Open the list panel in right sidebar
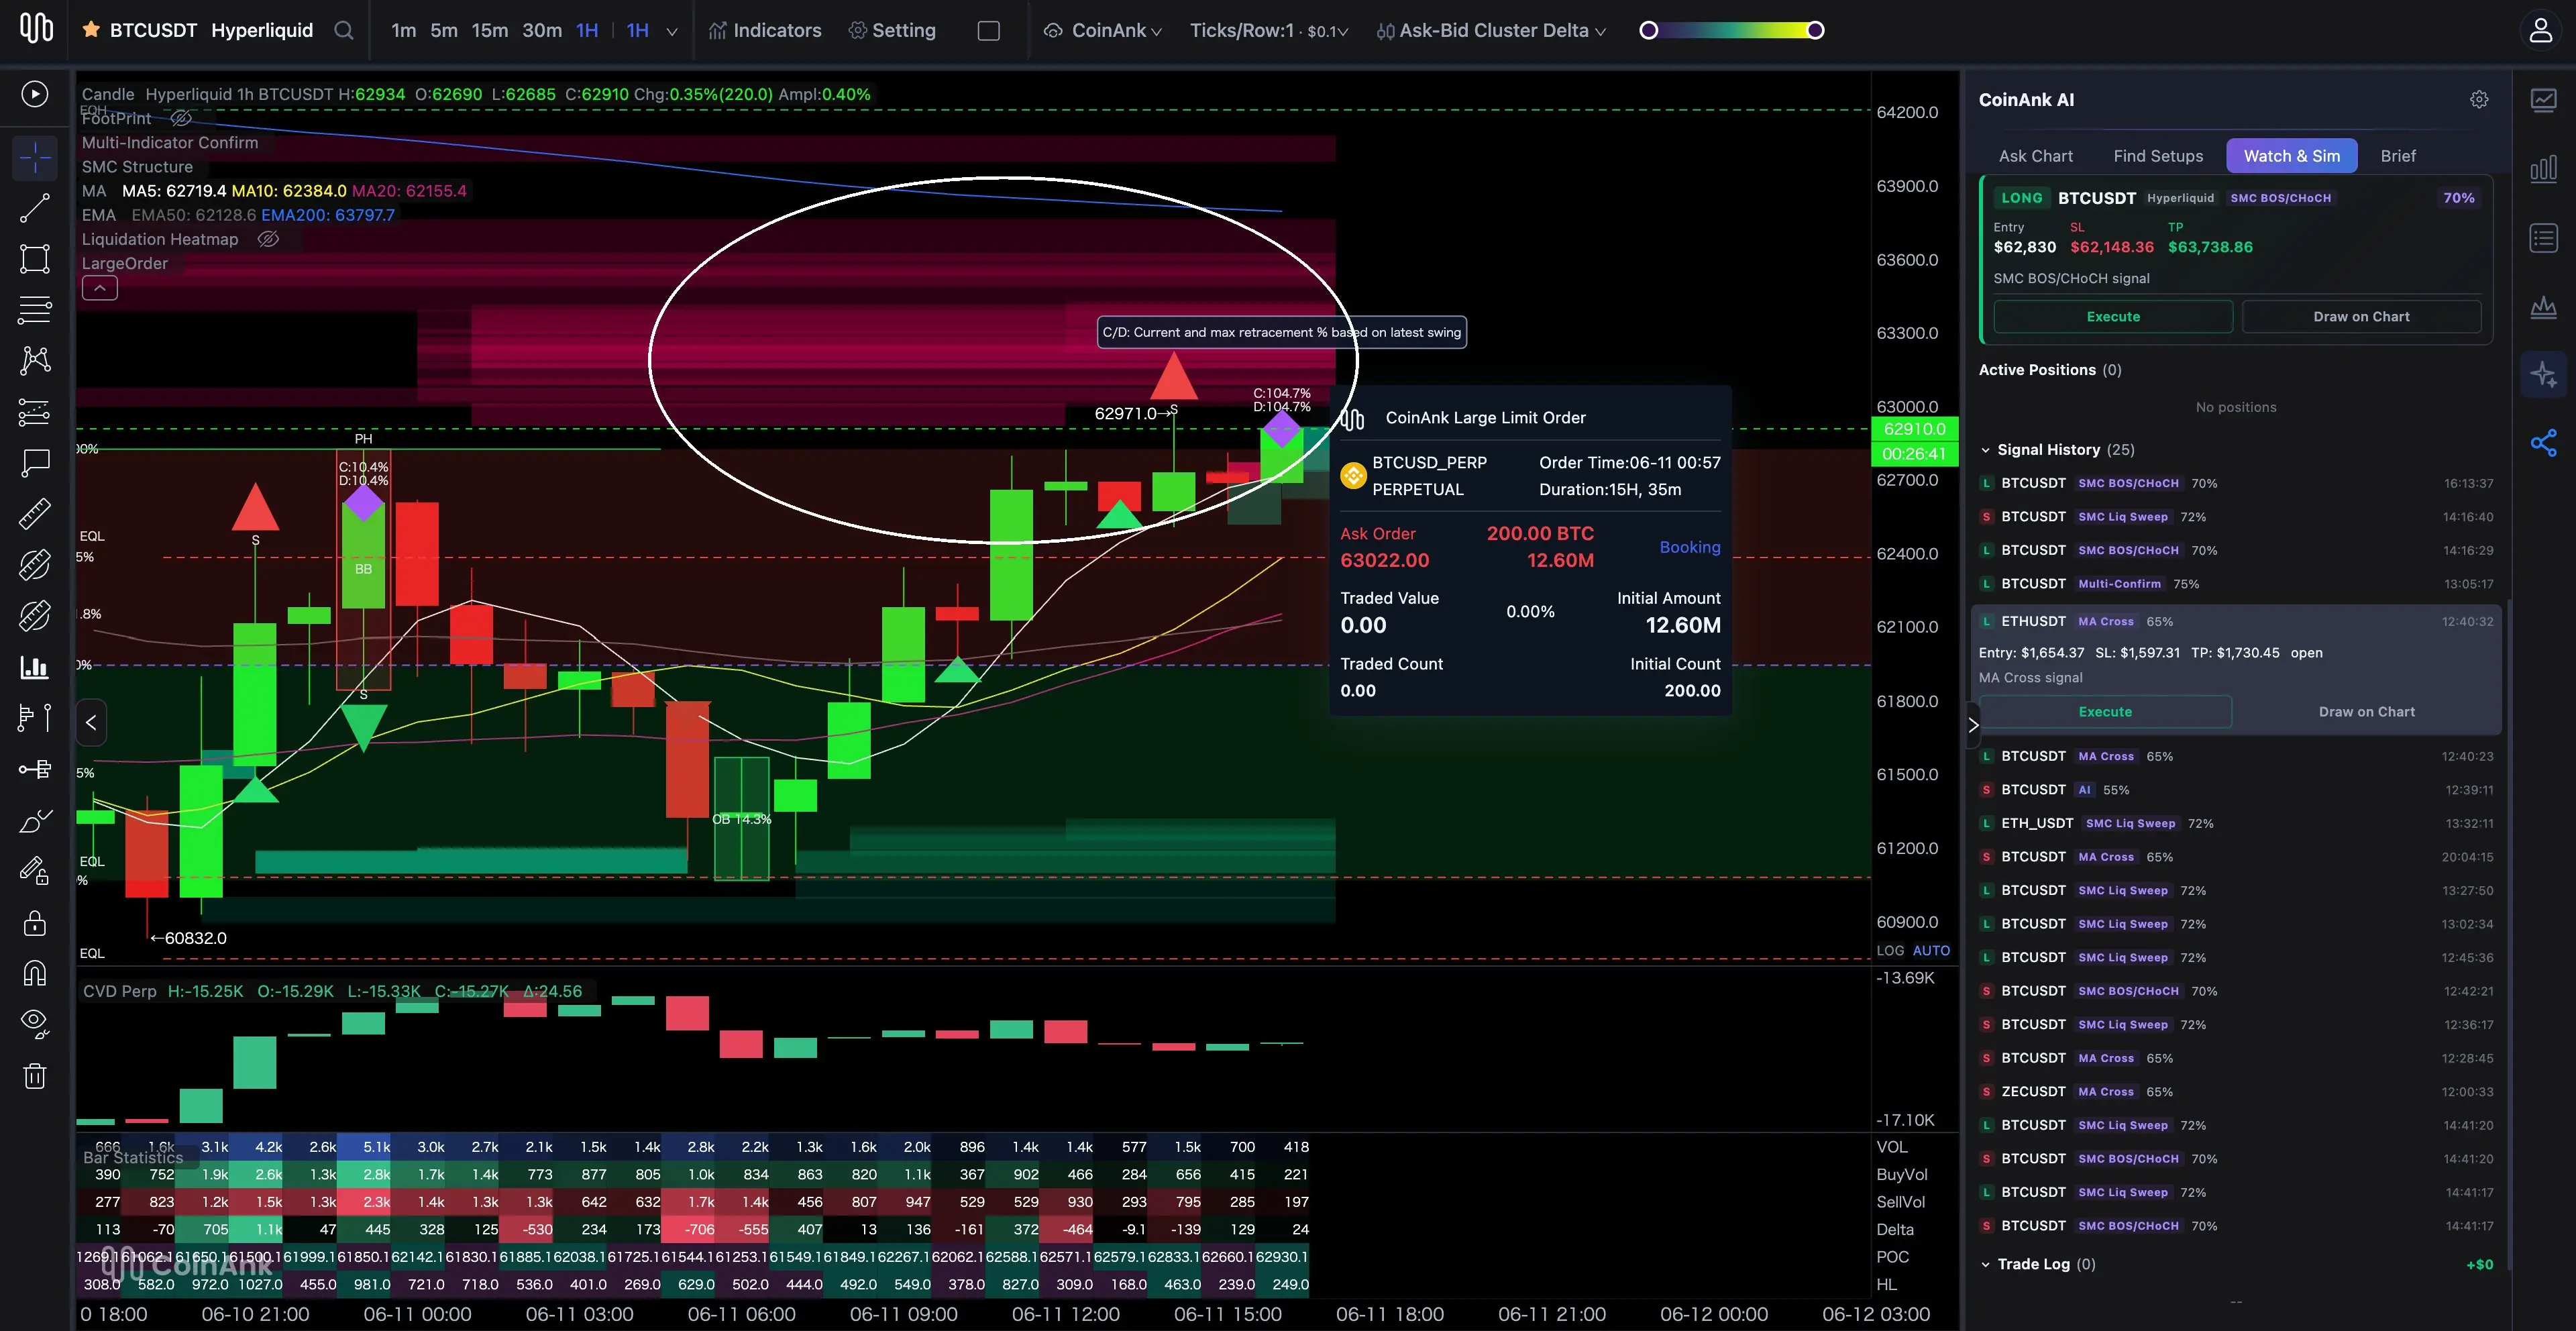 tap(2544, 238)
